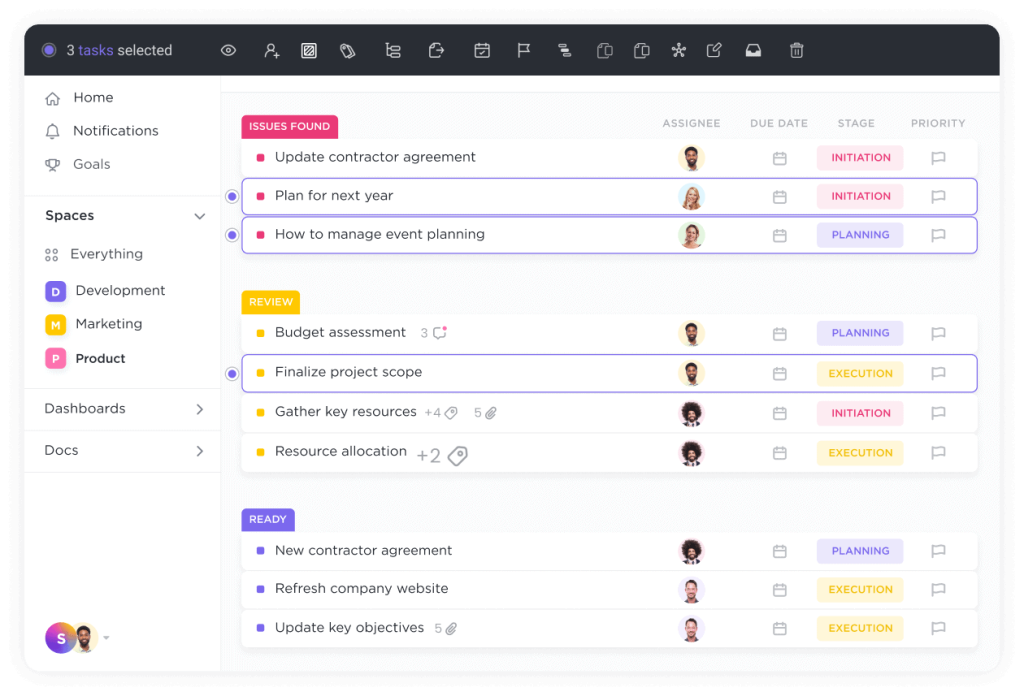This screenshot has width=1024, height=696.
Task: Deselect the 'Plan for next year' task radio
Action: 231,196
